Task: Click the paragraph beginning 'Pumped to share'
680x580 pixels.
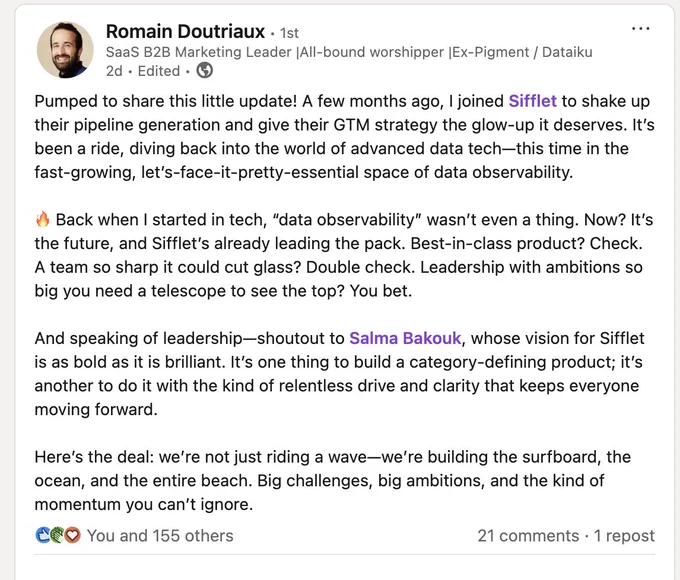Action: [344, 137]
